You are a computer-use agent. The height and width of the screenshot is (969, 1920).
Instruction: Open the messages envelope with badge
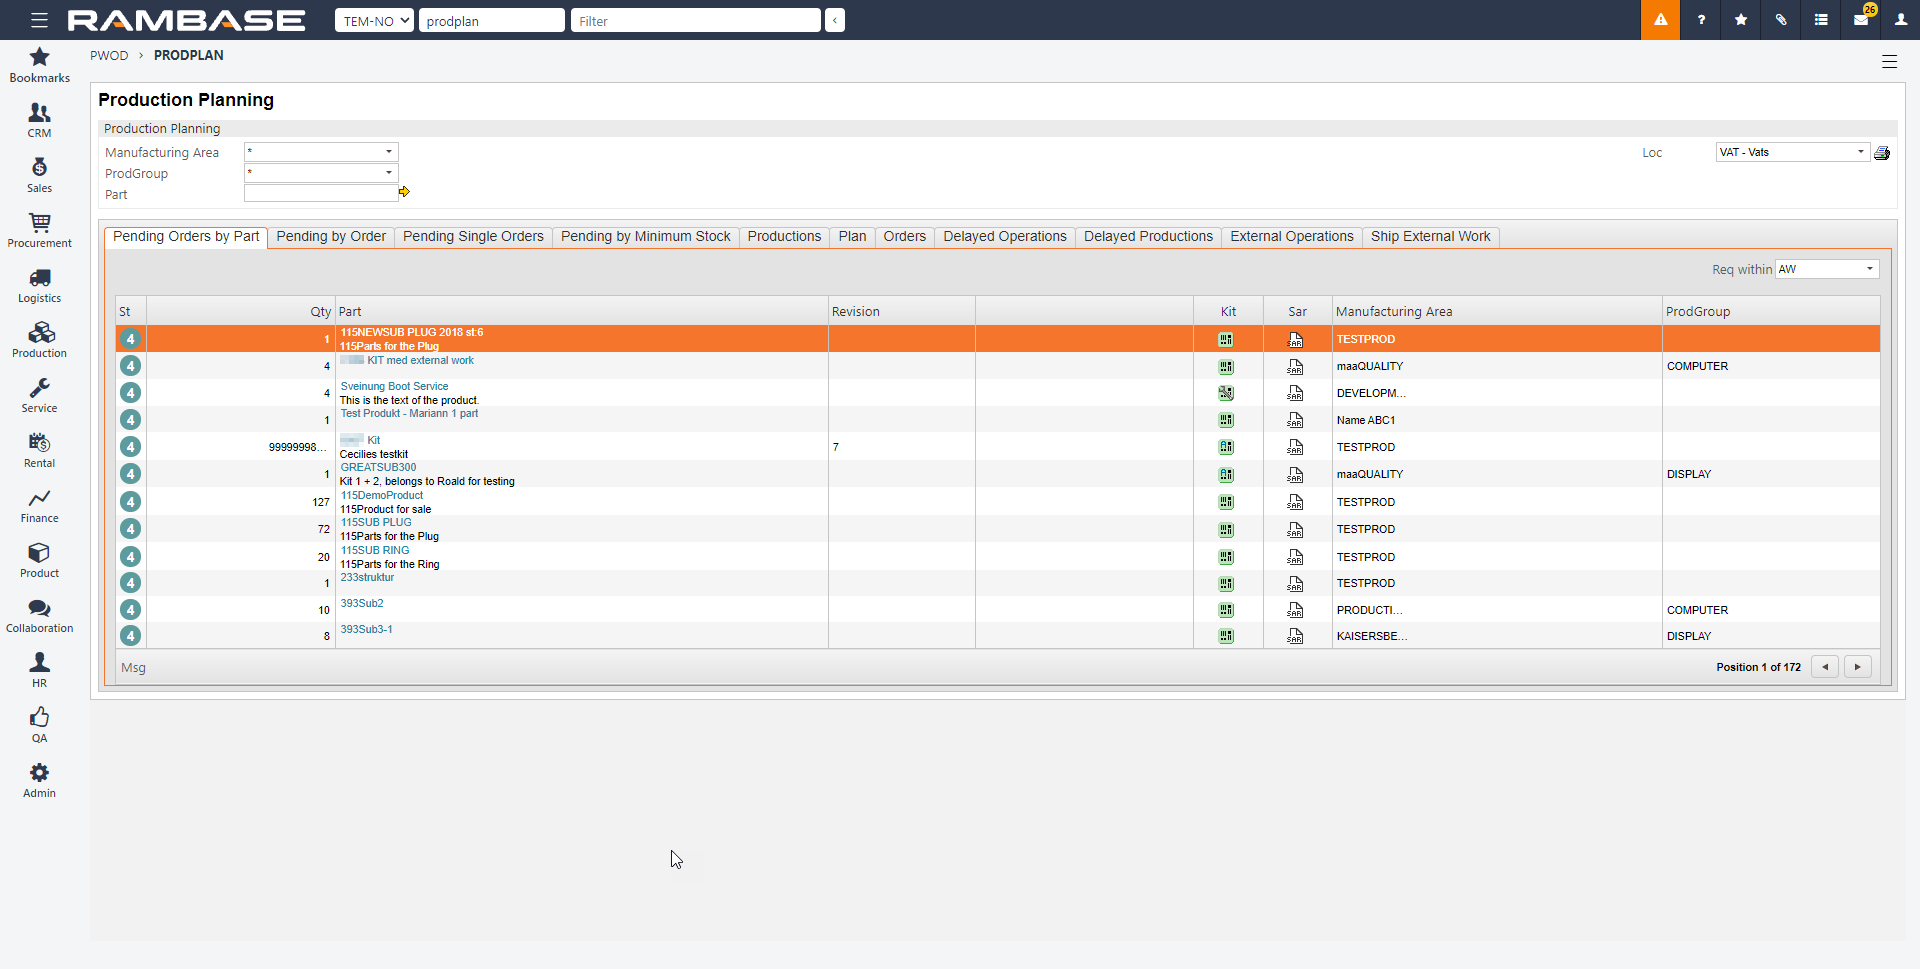point(1861,20)
